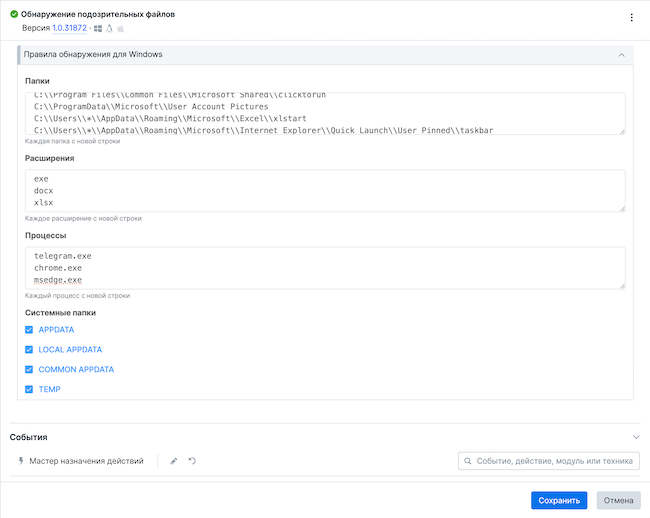Click the undo reset arrow icon

tap(192, 461)
